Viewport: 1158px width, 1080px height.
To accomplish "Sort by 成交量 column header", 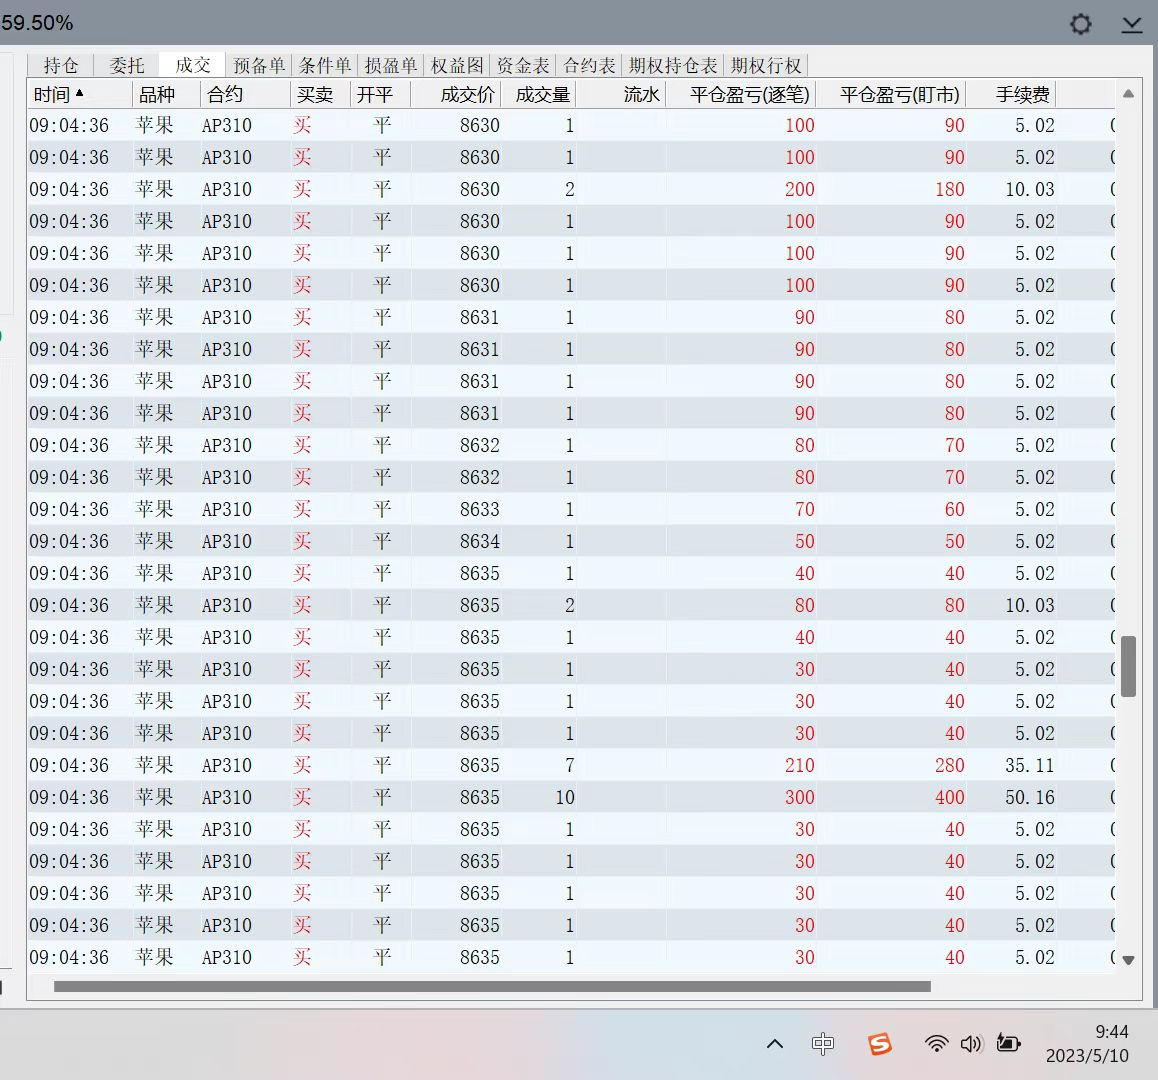I will coord(538,95).
